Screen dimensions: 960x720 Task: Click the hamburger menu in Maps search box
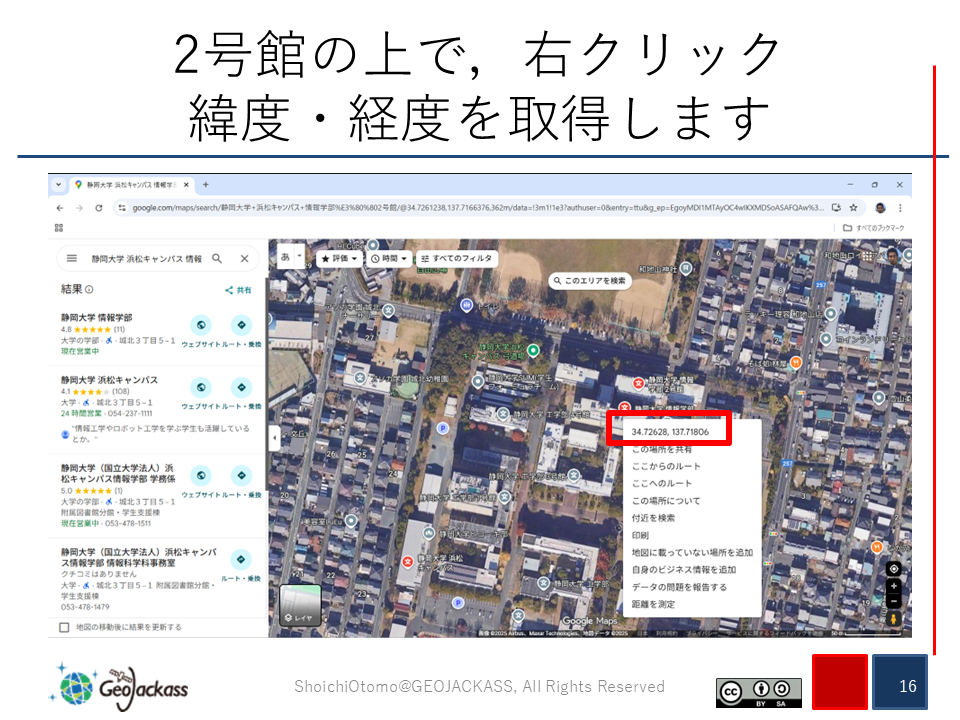tap(72, 258)
